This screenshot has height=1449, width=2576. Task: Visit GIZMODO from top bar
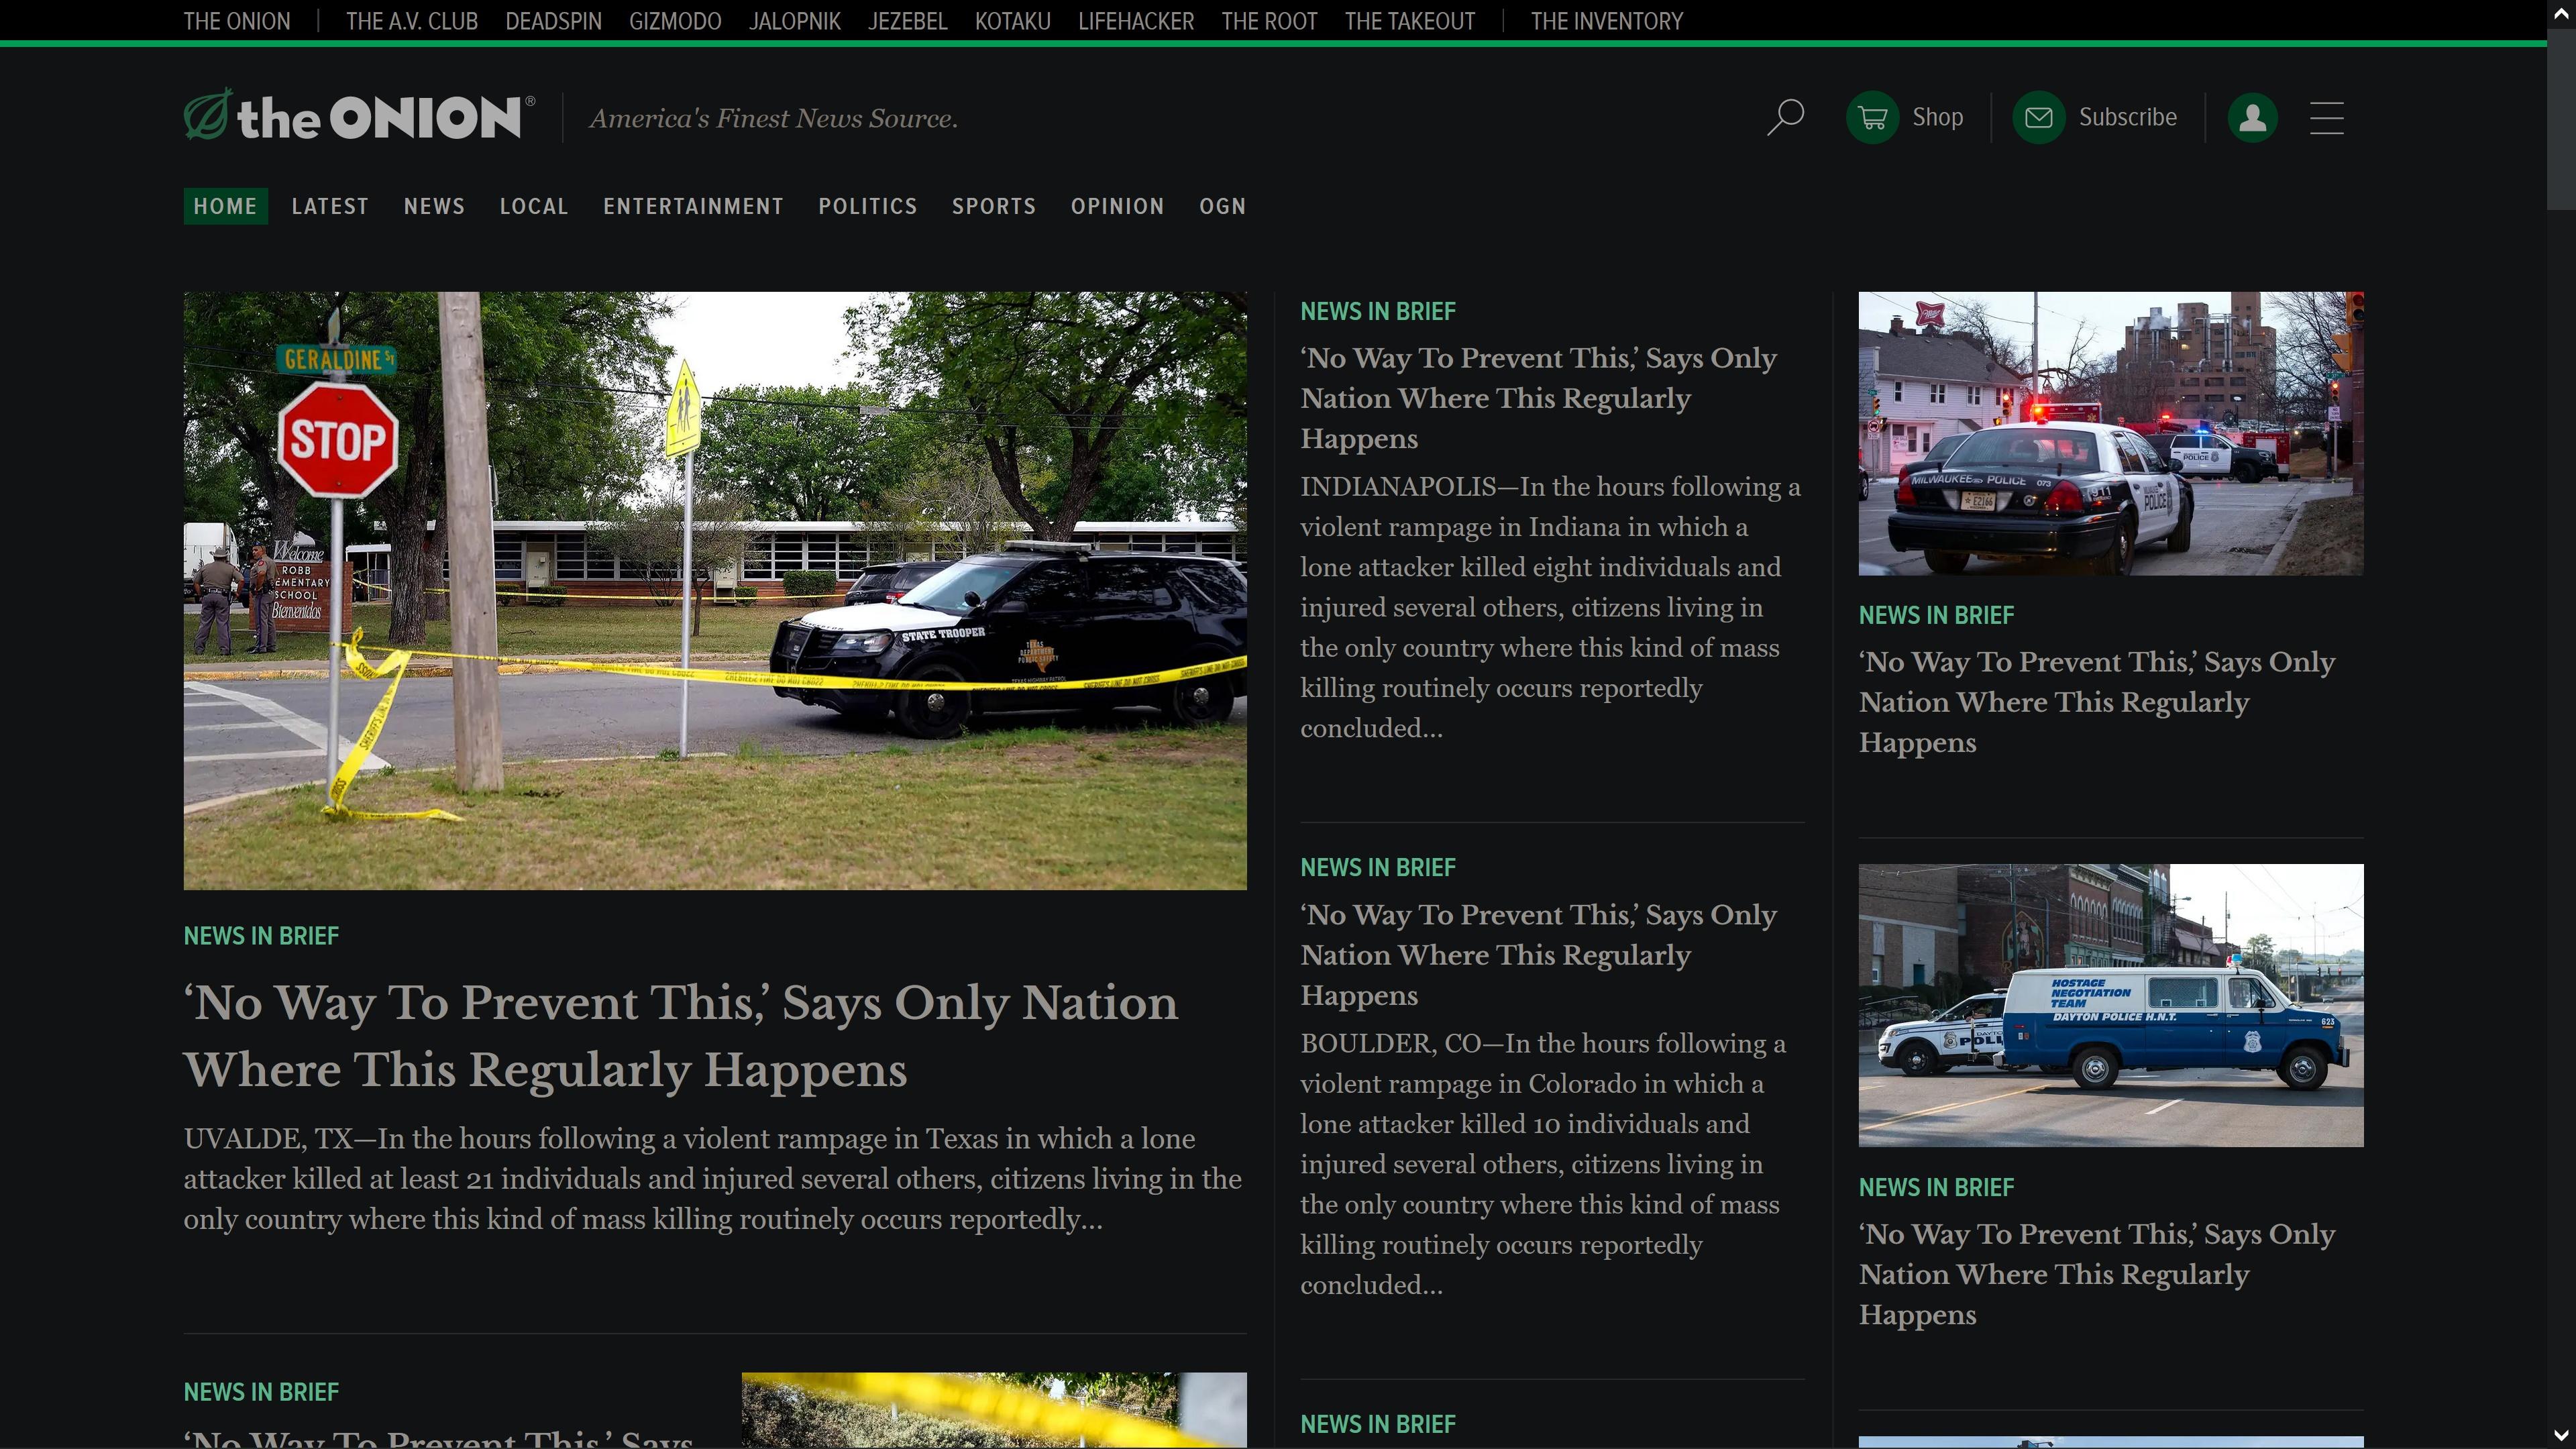tap(675, 21)
